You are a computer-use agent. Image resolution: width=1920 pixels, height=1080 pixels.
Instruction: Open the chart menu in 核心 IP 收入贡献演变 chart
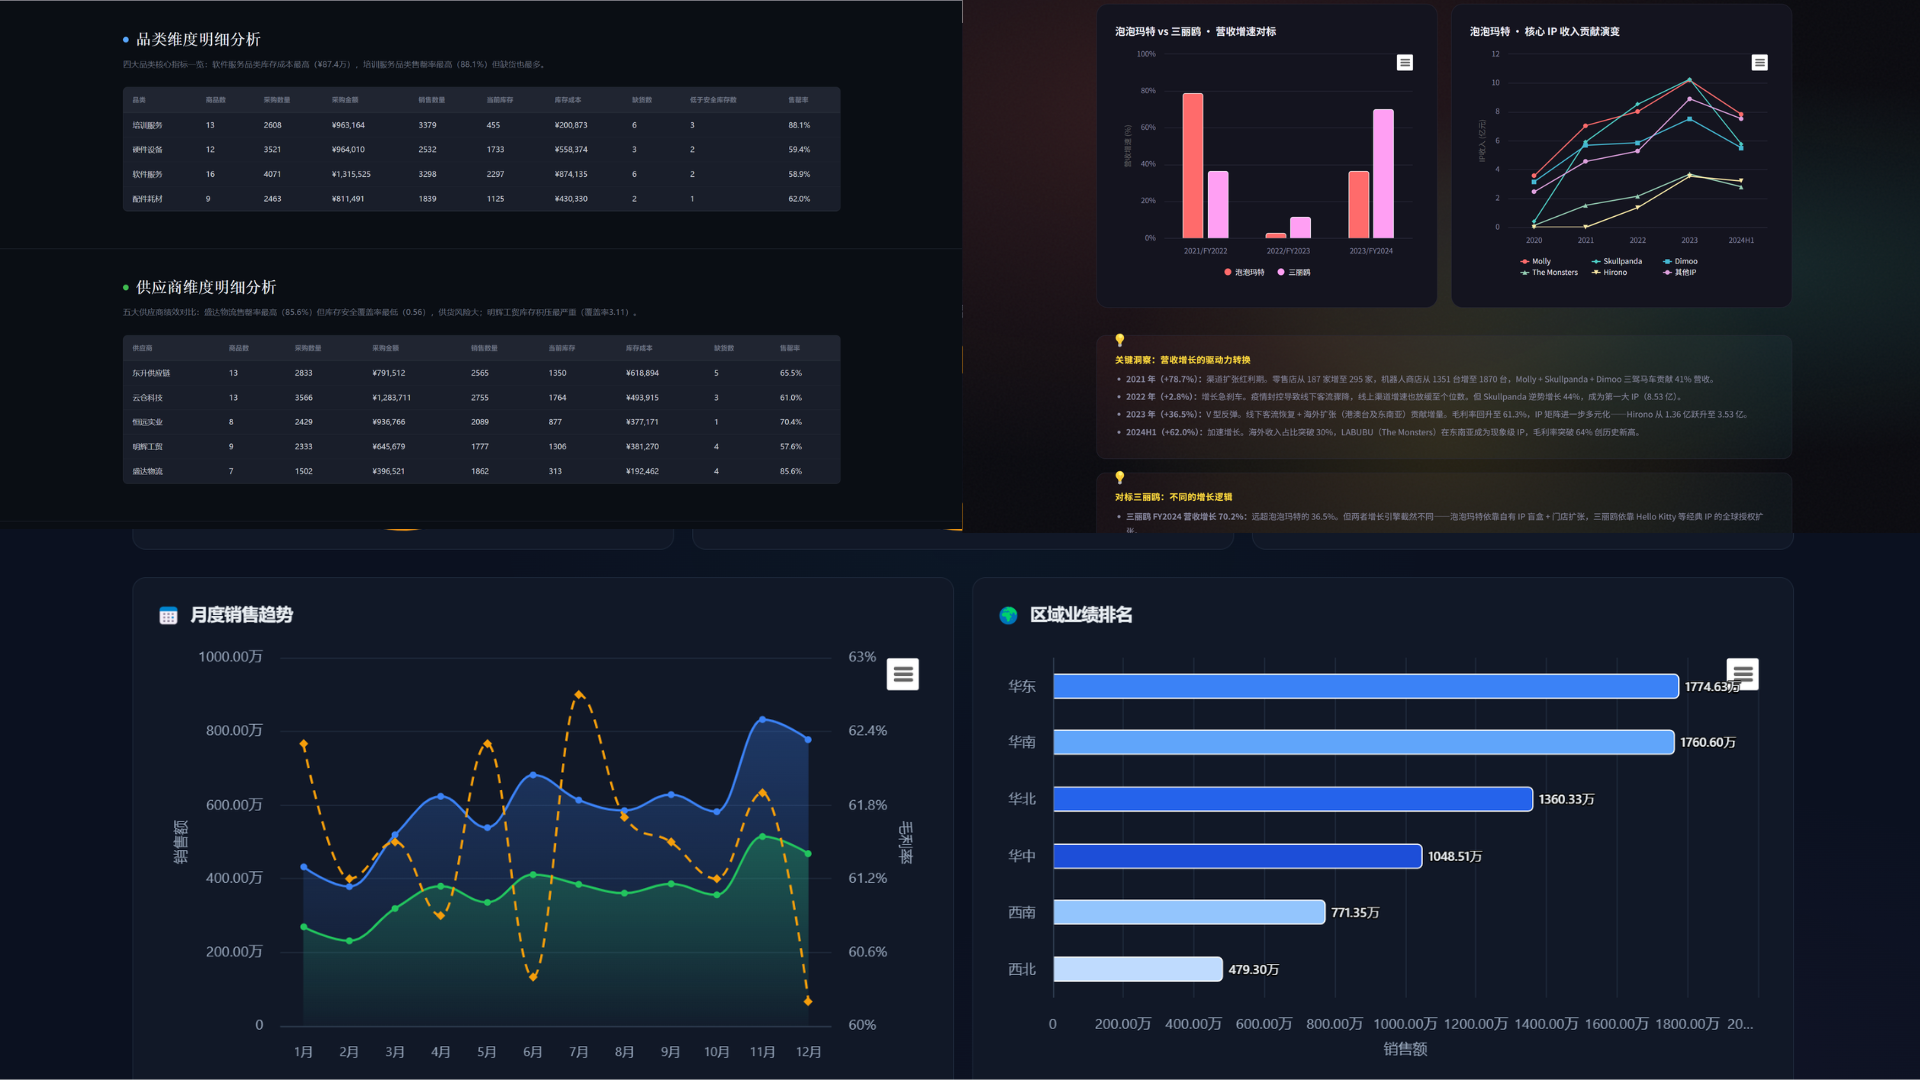click(1760, 63)
